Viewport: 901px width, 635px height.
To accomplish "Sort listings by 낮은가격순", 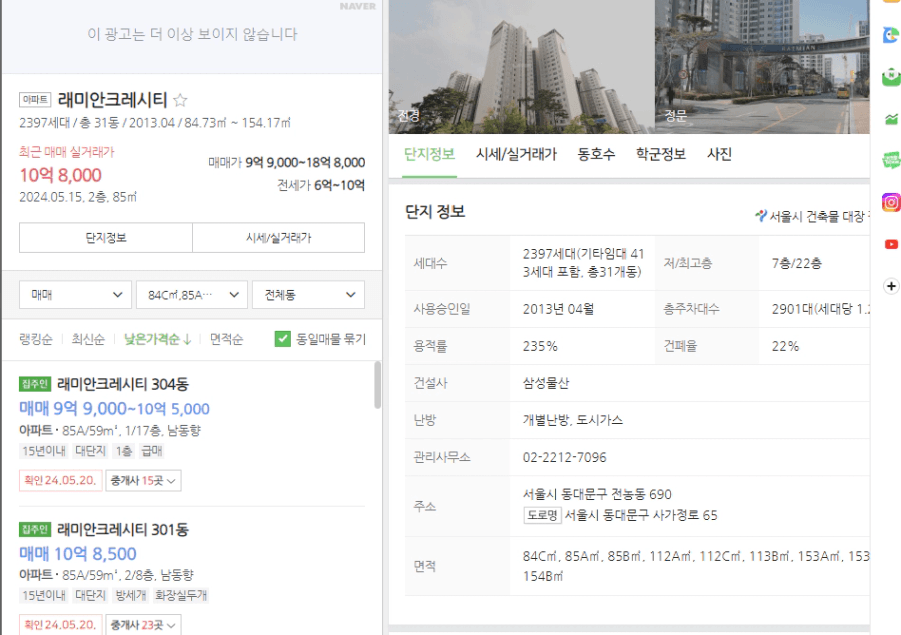I will point(157,339).
